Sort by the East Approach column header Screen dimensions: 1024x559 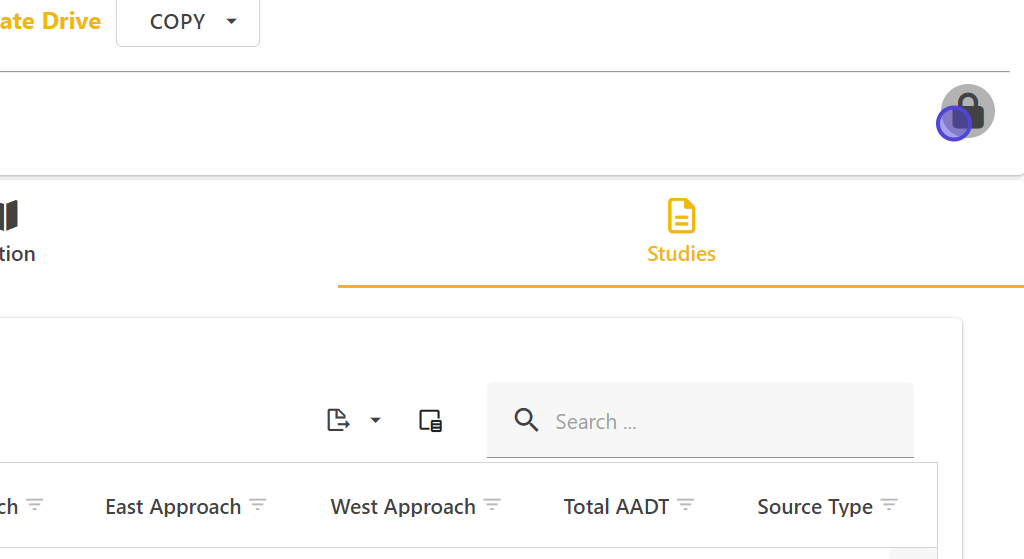[x=173, y=507]
